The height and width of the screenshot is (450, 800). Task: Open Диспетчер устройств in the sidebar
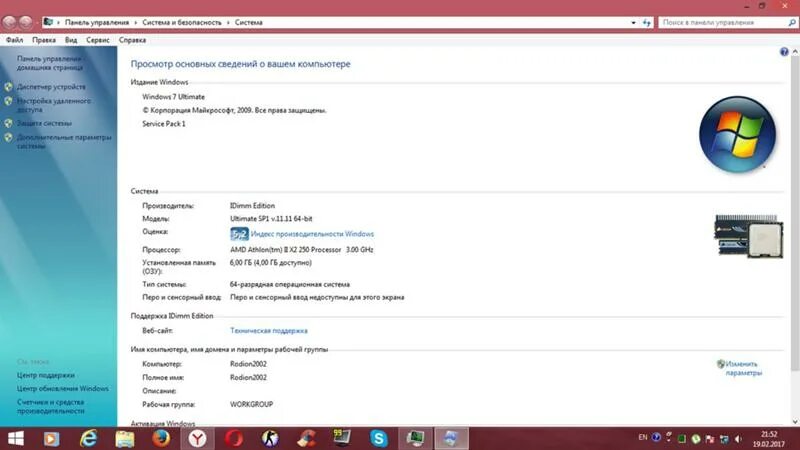click(x=51, y=87)
